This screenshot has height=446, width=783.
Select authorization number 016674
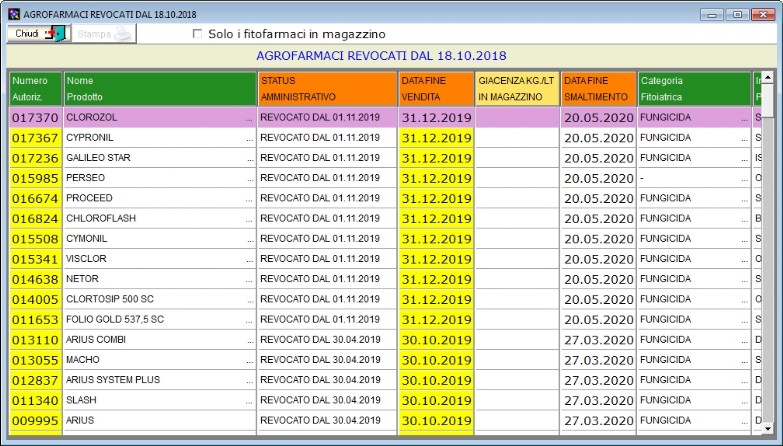[35, 198]
